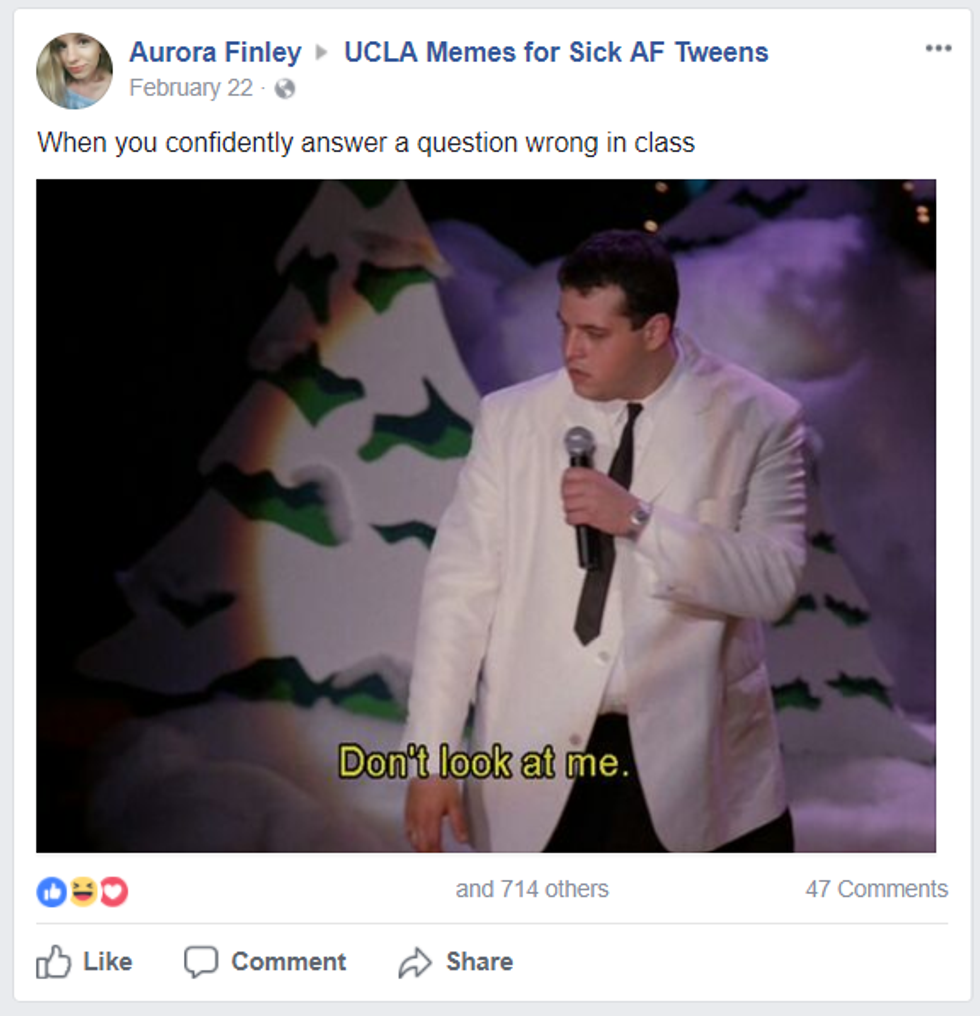Open the UCLA Memes for Sick AF Tweens group
This screenshot has height=1016, width=980.
(556, 53)
